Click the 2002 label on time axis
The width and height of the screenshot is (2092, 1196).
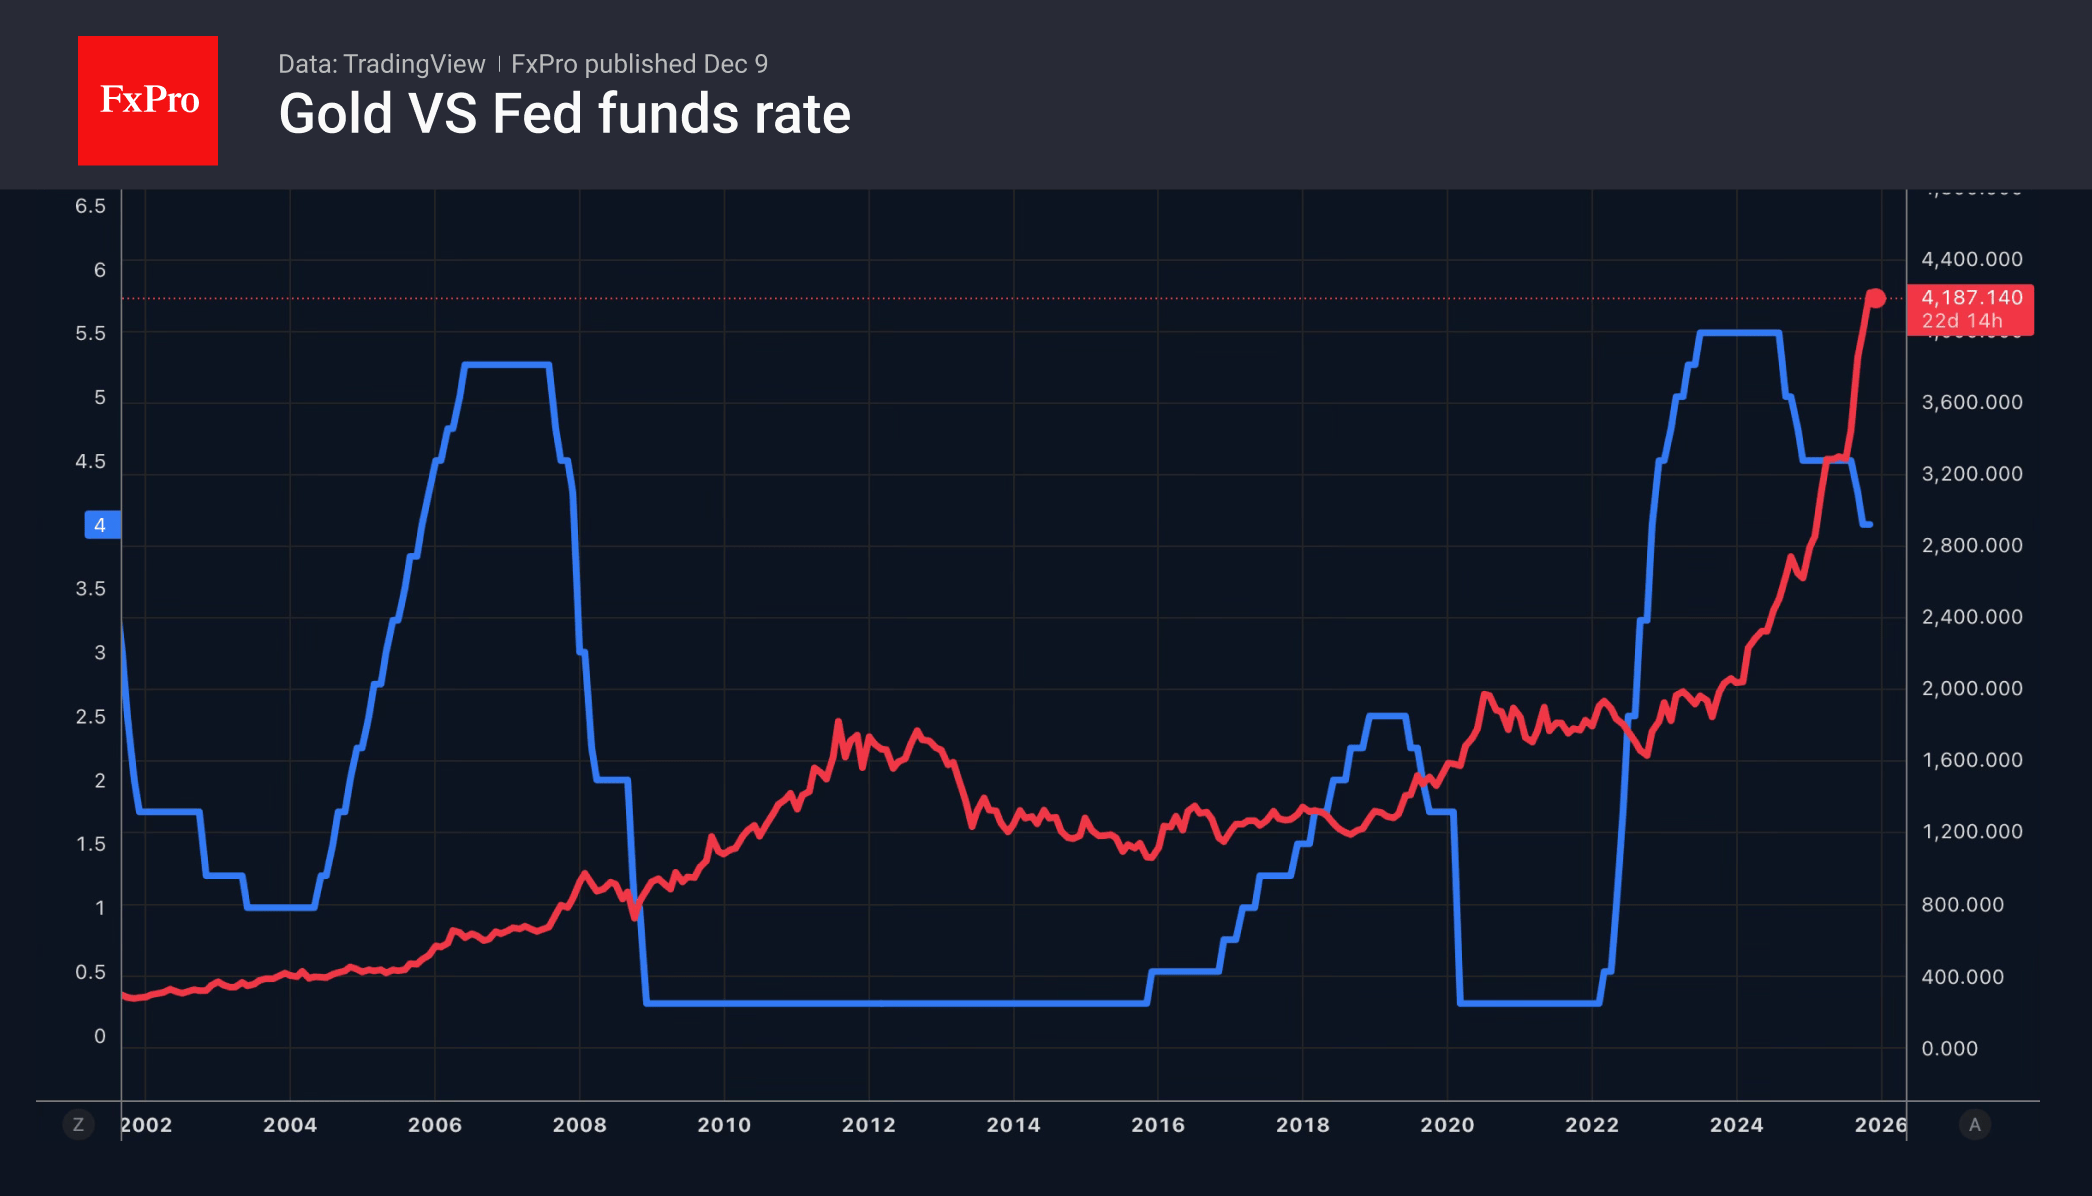tap(147, 1125)
